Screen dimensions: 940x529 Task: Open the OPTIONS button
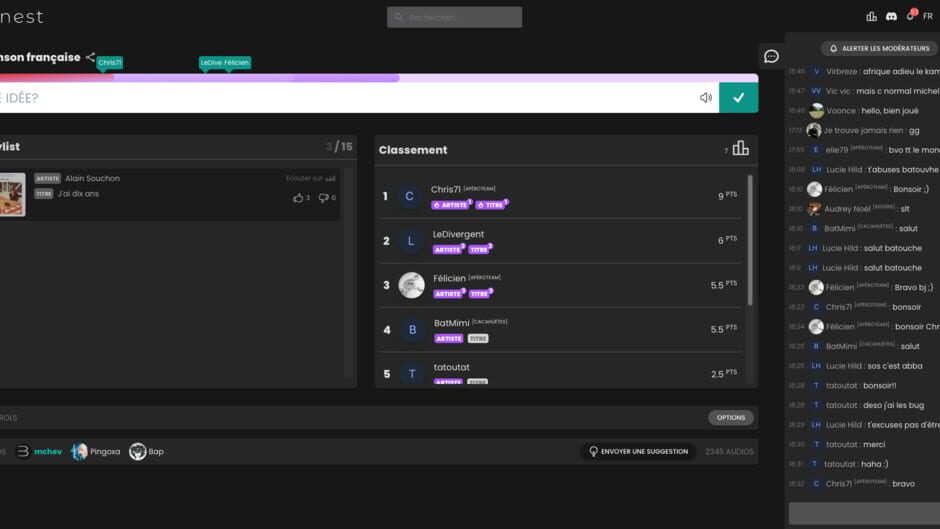tap(731, 417)
